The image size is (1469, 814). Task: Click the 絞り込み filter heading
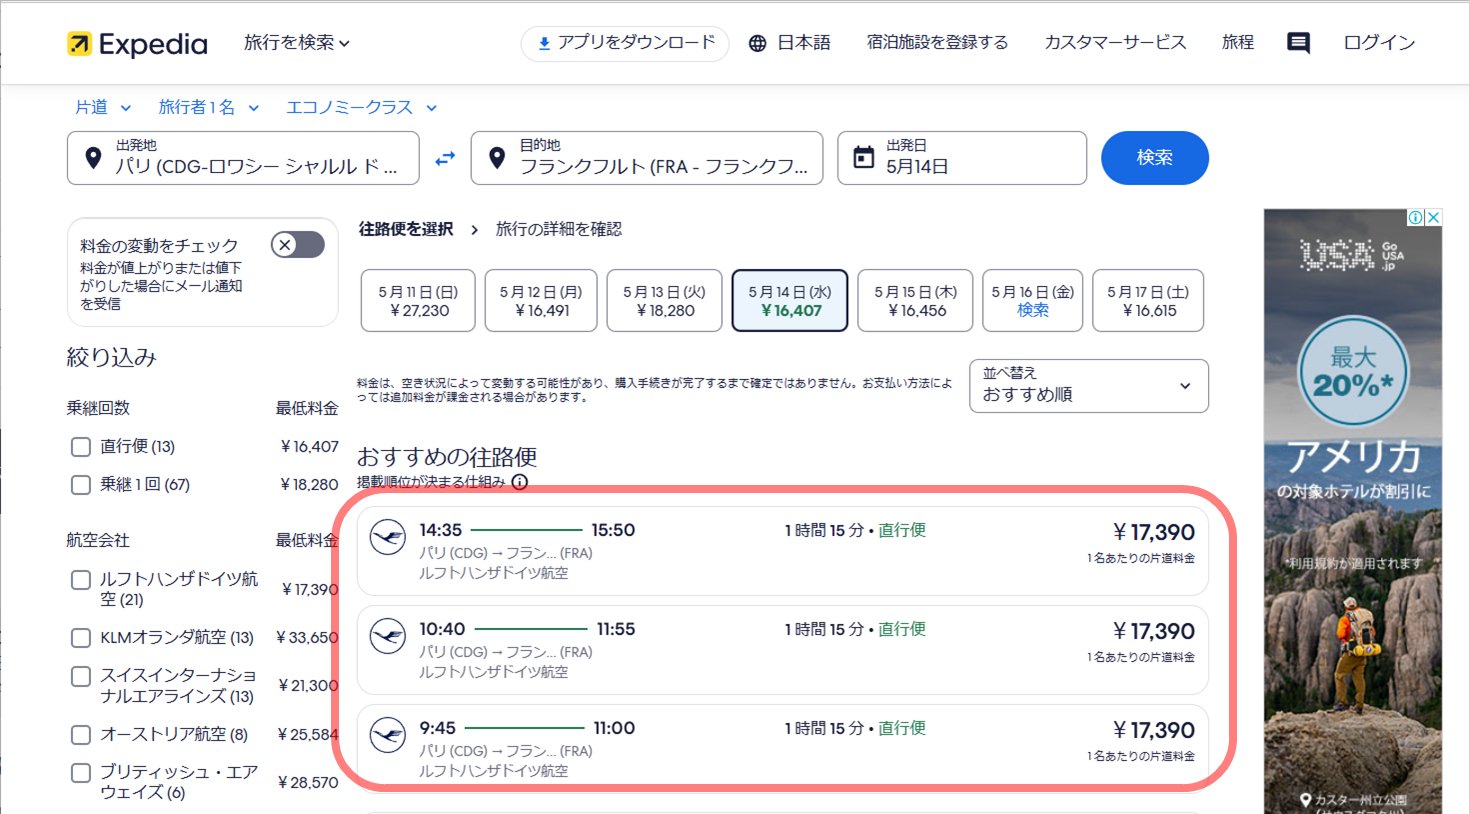click(112, 357)
